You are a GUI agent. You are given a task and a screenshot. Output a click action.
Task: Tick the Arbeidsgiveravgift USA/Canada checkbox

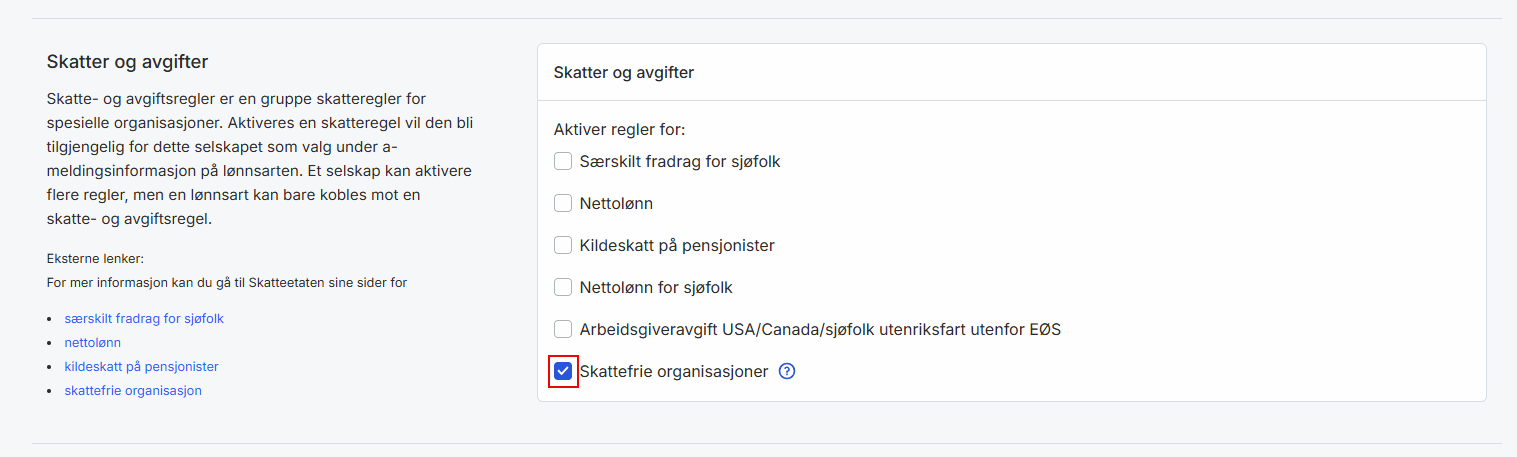563,329
